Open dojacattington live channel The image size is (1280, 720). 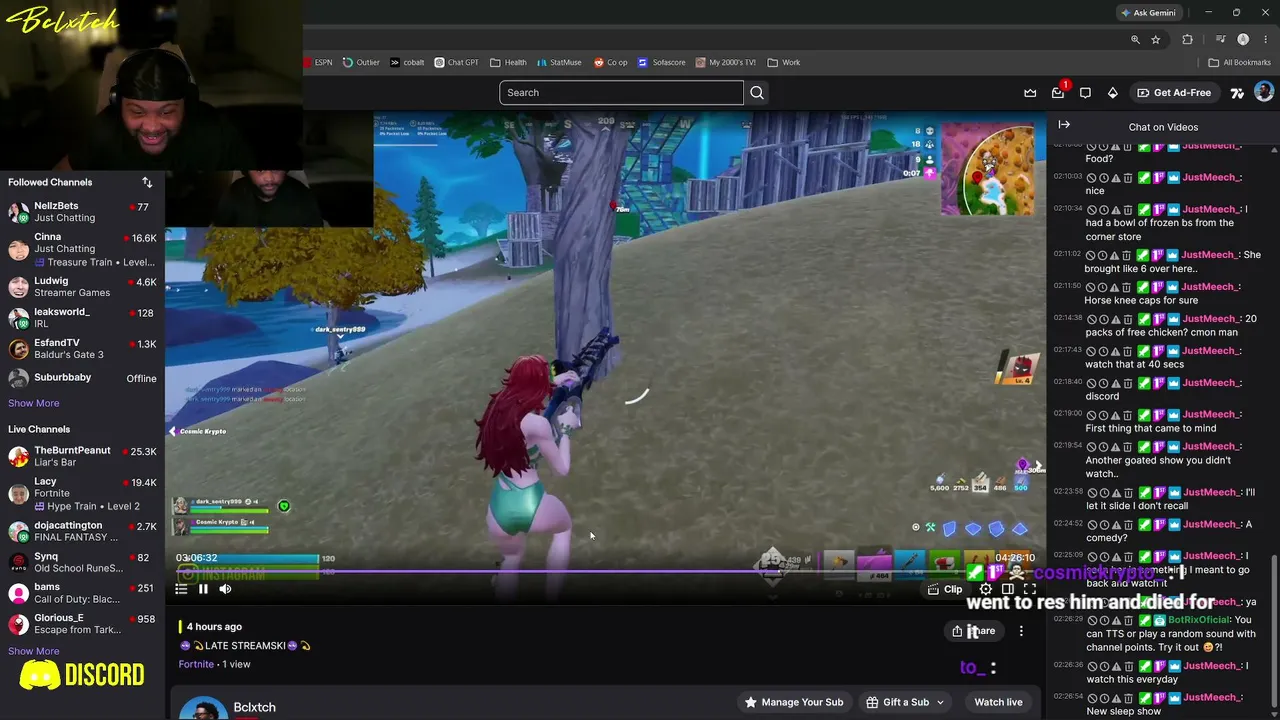pos(82,531)
